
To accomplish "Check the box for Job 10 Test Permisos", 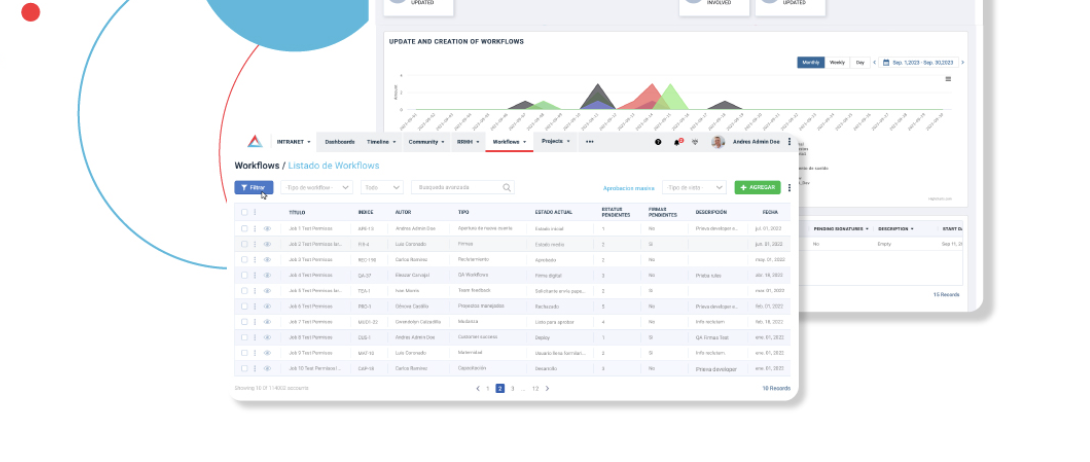I will click(x=244, y=369).
